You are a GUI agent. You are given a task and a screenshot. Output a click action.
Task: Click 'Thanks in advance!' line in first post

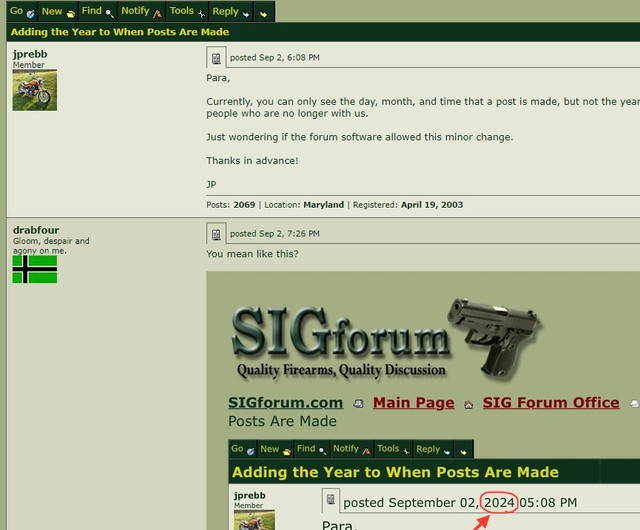tap(252, 161)
